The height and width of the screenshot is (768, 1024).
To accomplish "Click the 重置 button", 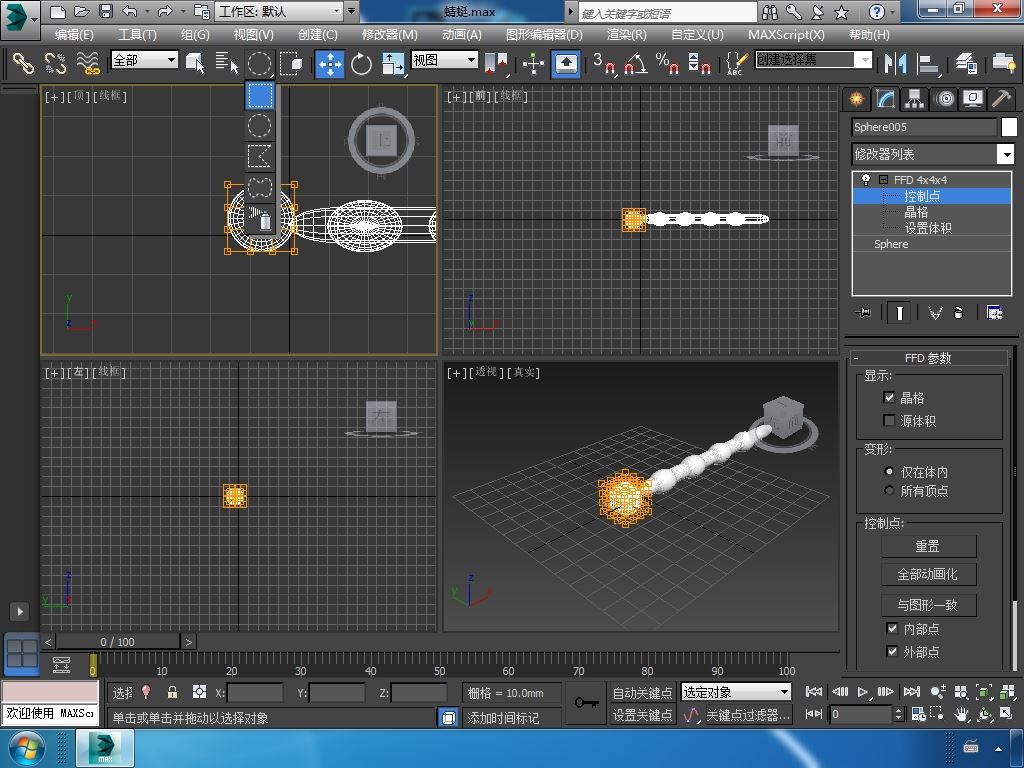I will [x=927, y=546].
